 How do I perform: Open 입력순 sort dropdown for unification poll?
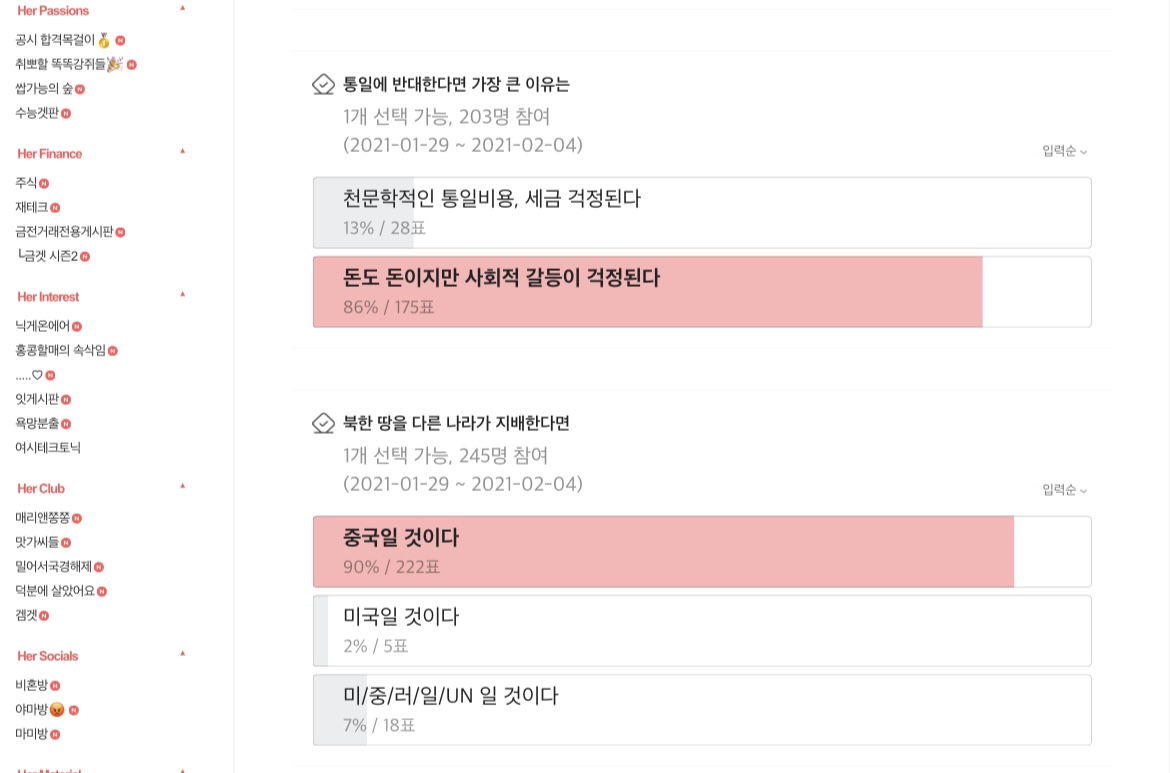point(1064,151)
